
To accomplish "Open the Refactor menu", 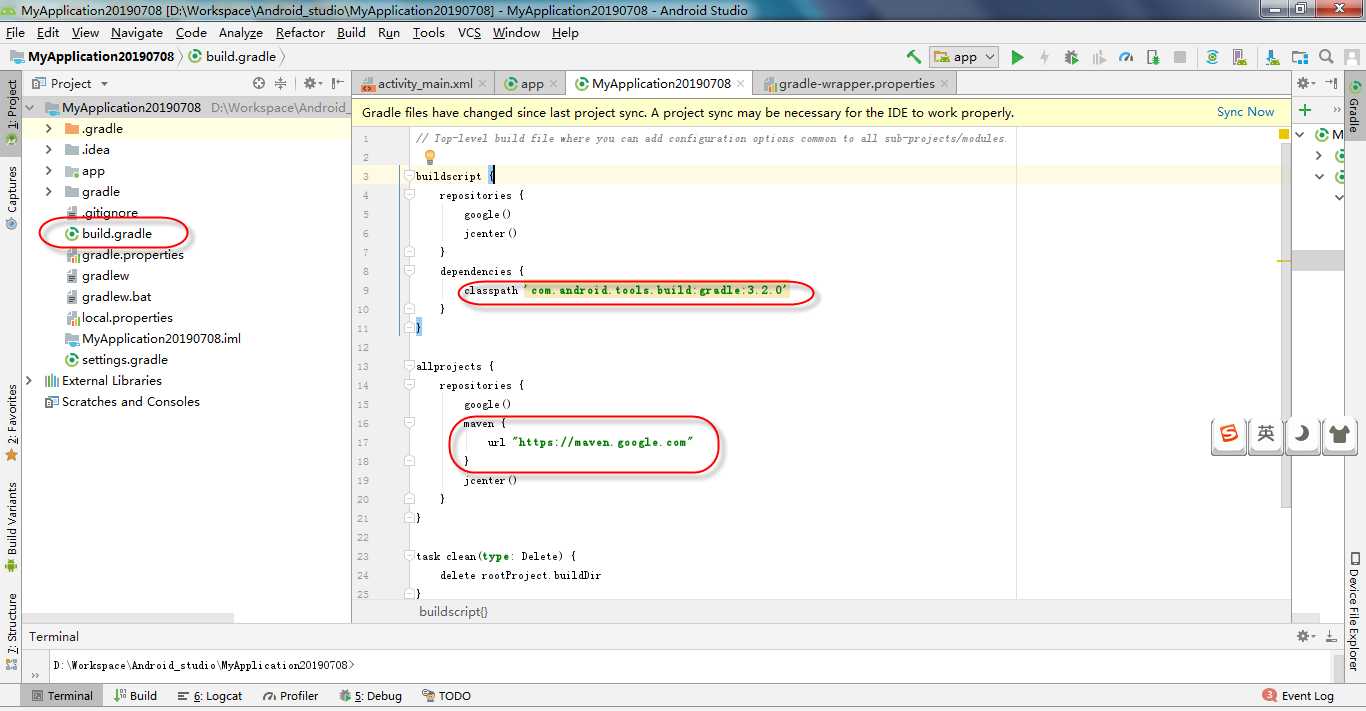I will [x=300, y=32].
